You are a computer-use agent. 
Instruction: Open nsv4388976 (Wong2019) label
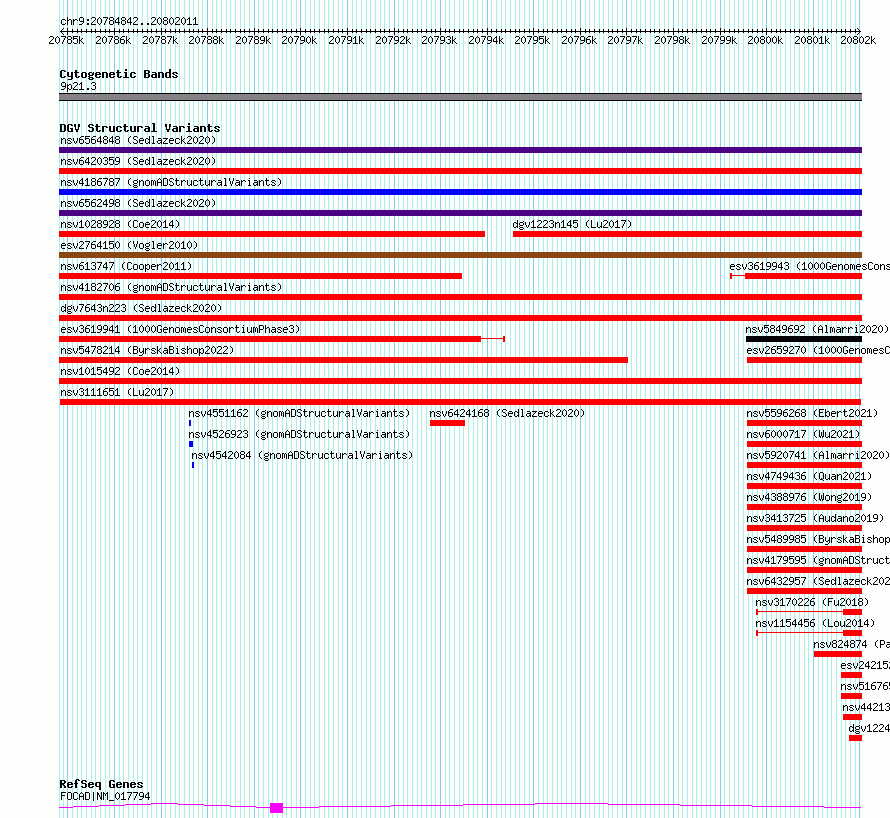[809, 497]
